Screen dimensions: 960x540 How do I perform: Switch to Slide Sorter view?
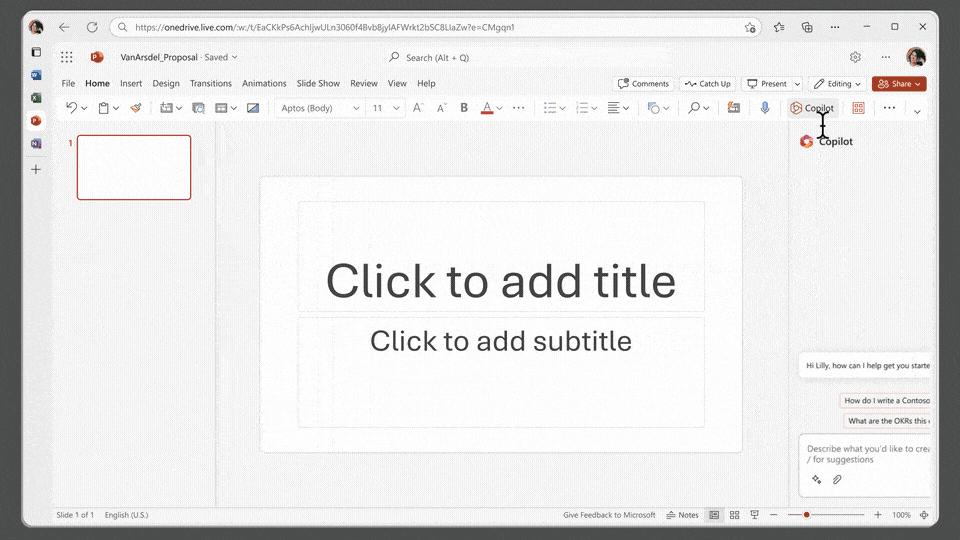point(734,515)
